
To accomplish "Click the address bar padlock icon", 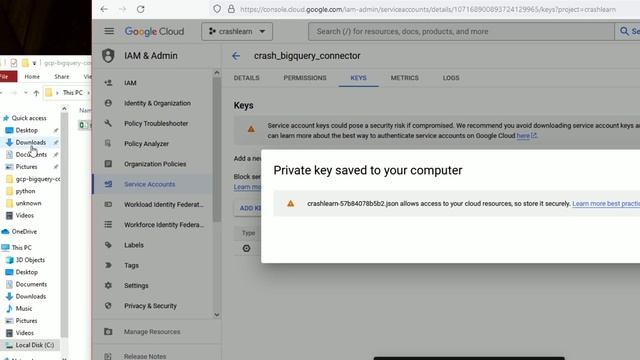I will (x=231, y=9).
